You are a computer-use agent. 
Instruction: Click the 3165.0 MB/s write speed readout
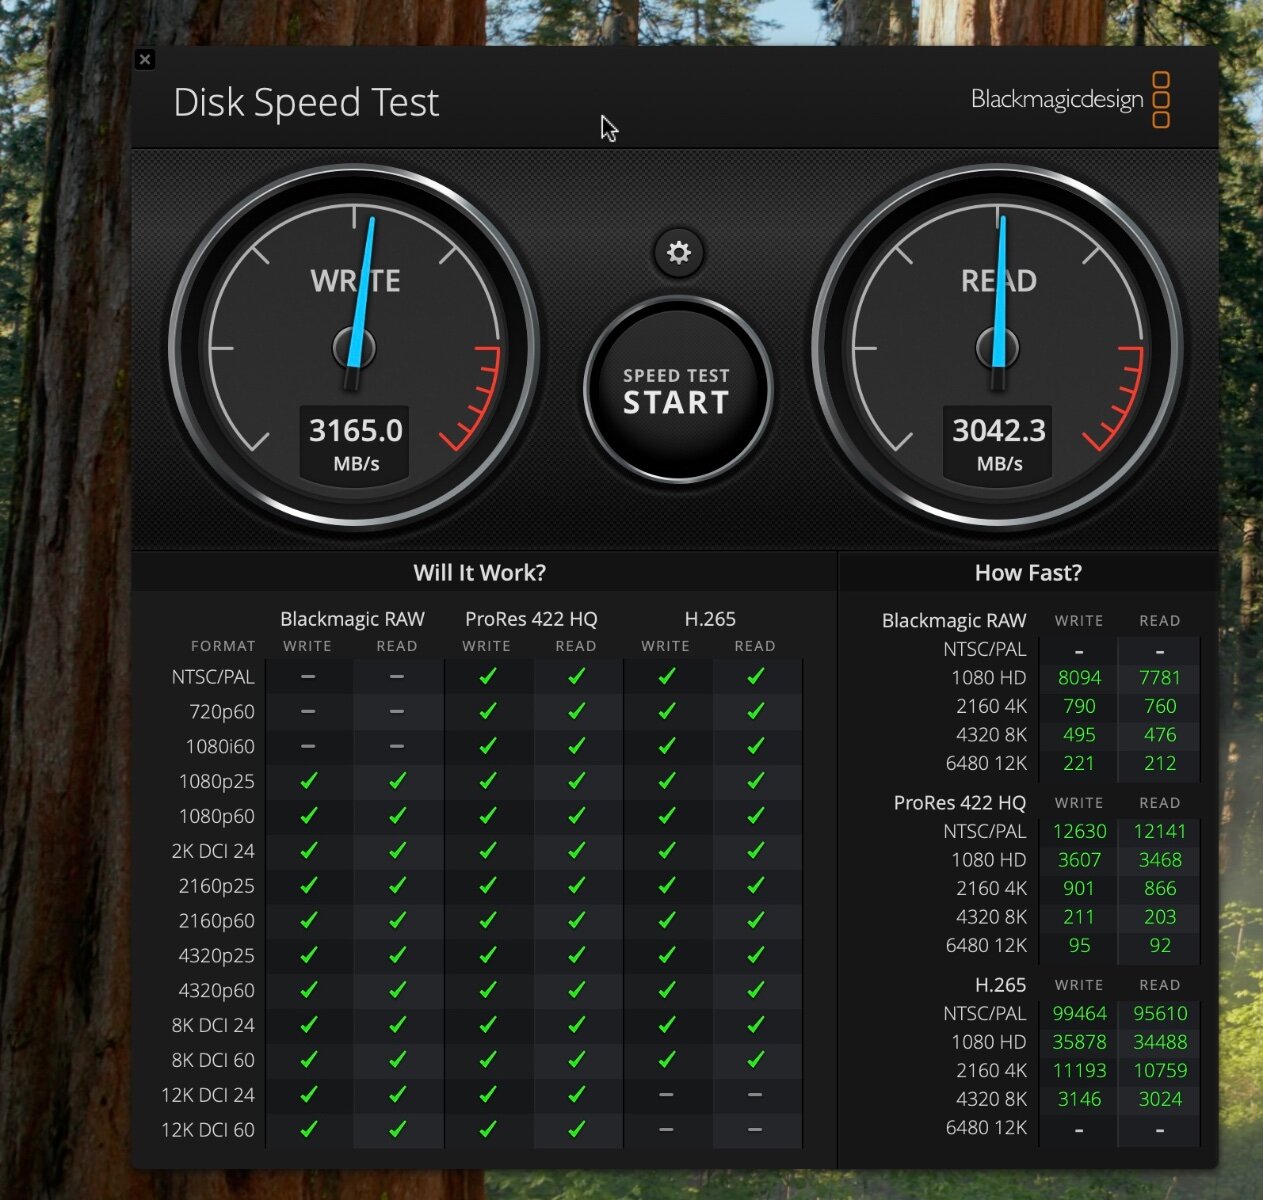pos(356,444)
